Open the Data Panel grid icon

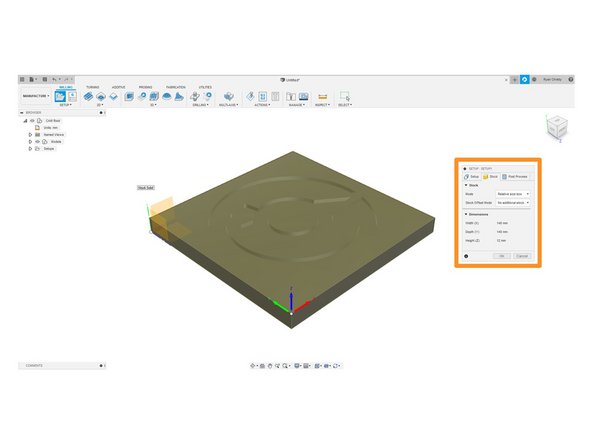(x=22, y=79)
